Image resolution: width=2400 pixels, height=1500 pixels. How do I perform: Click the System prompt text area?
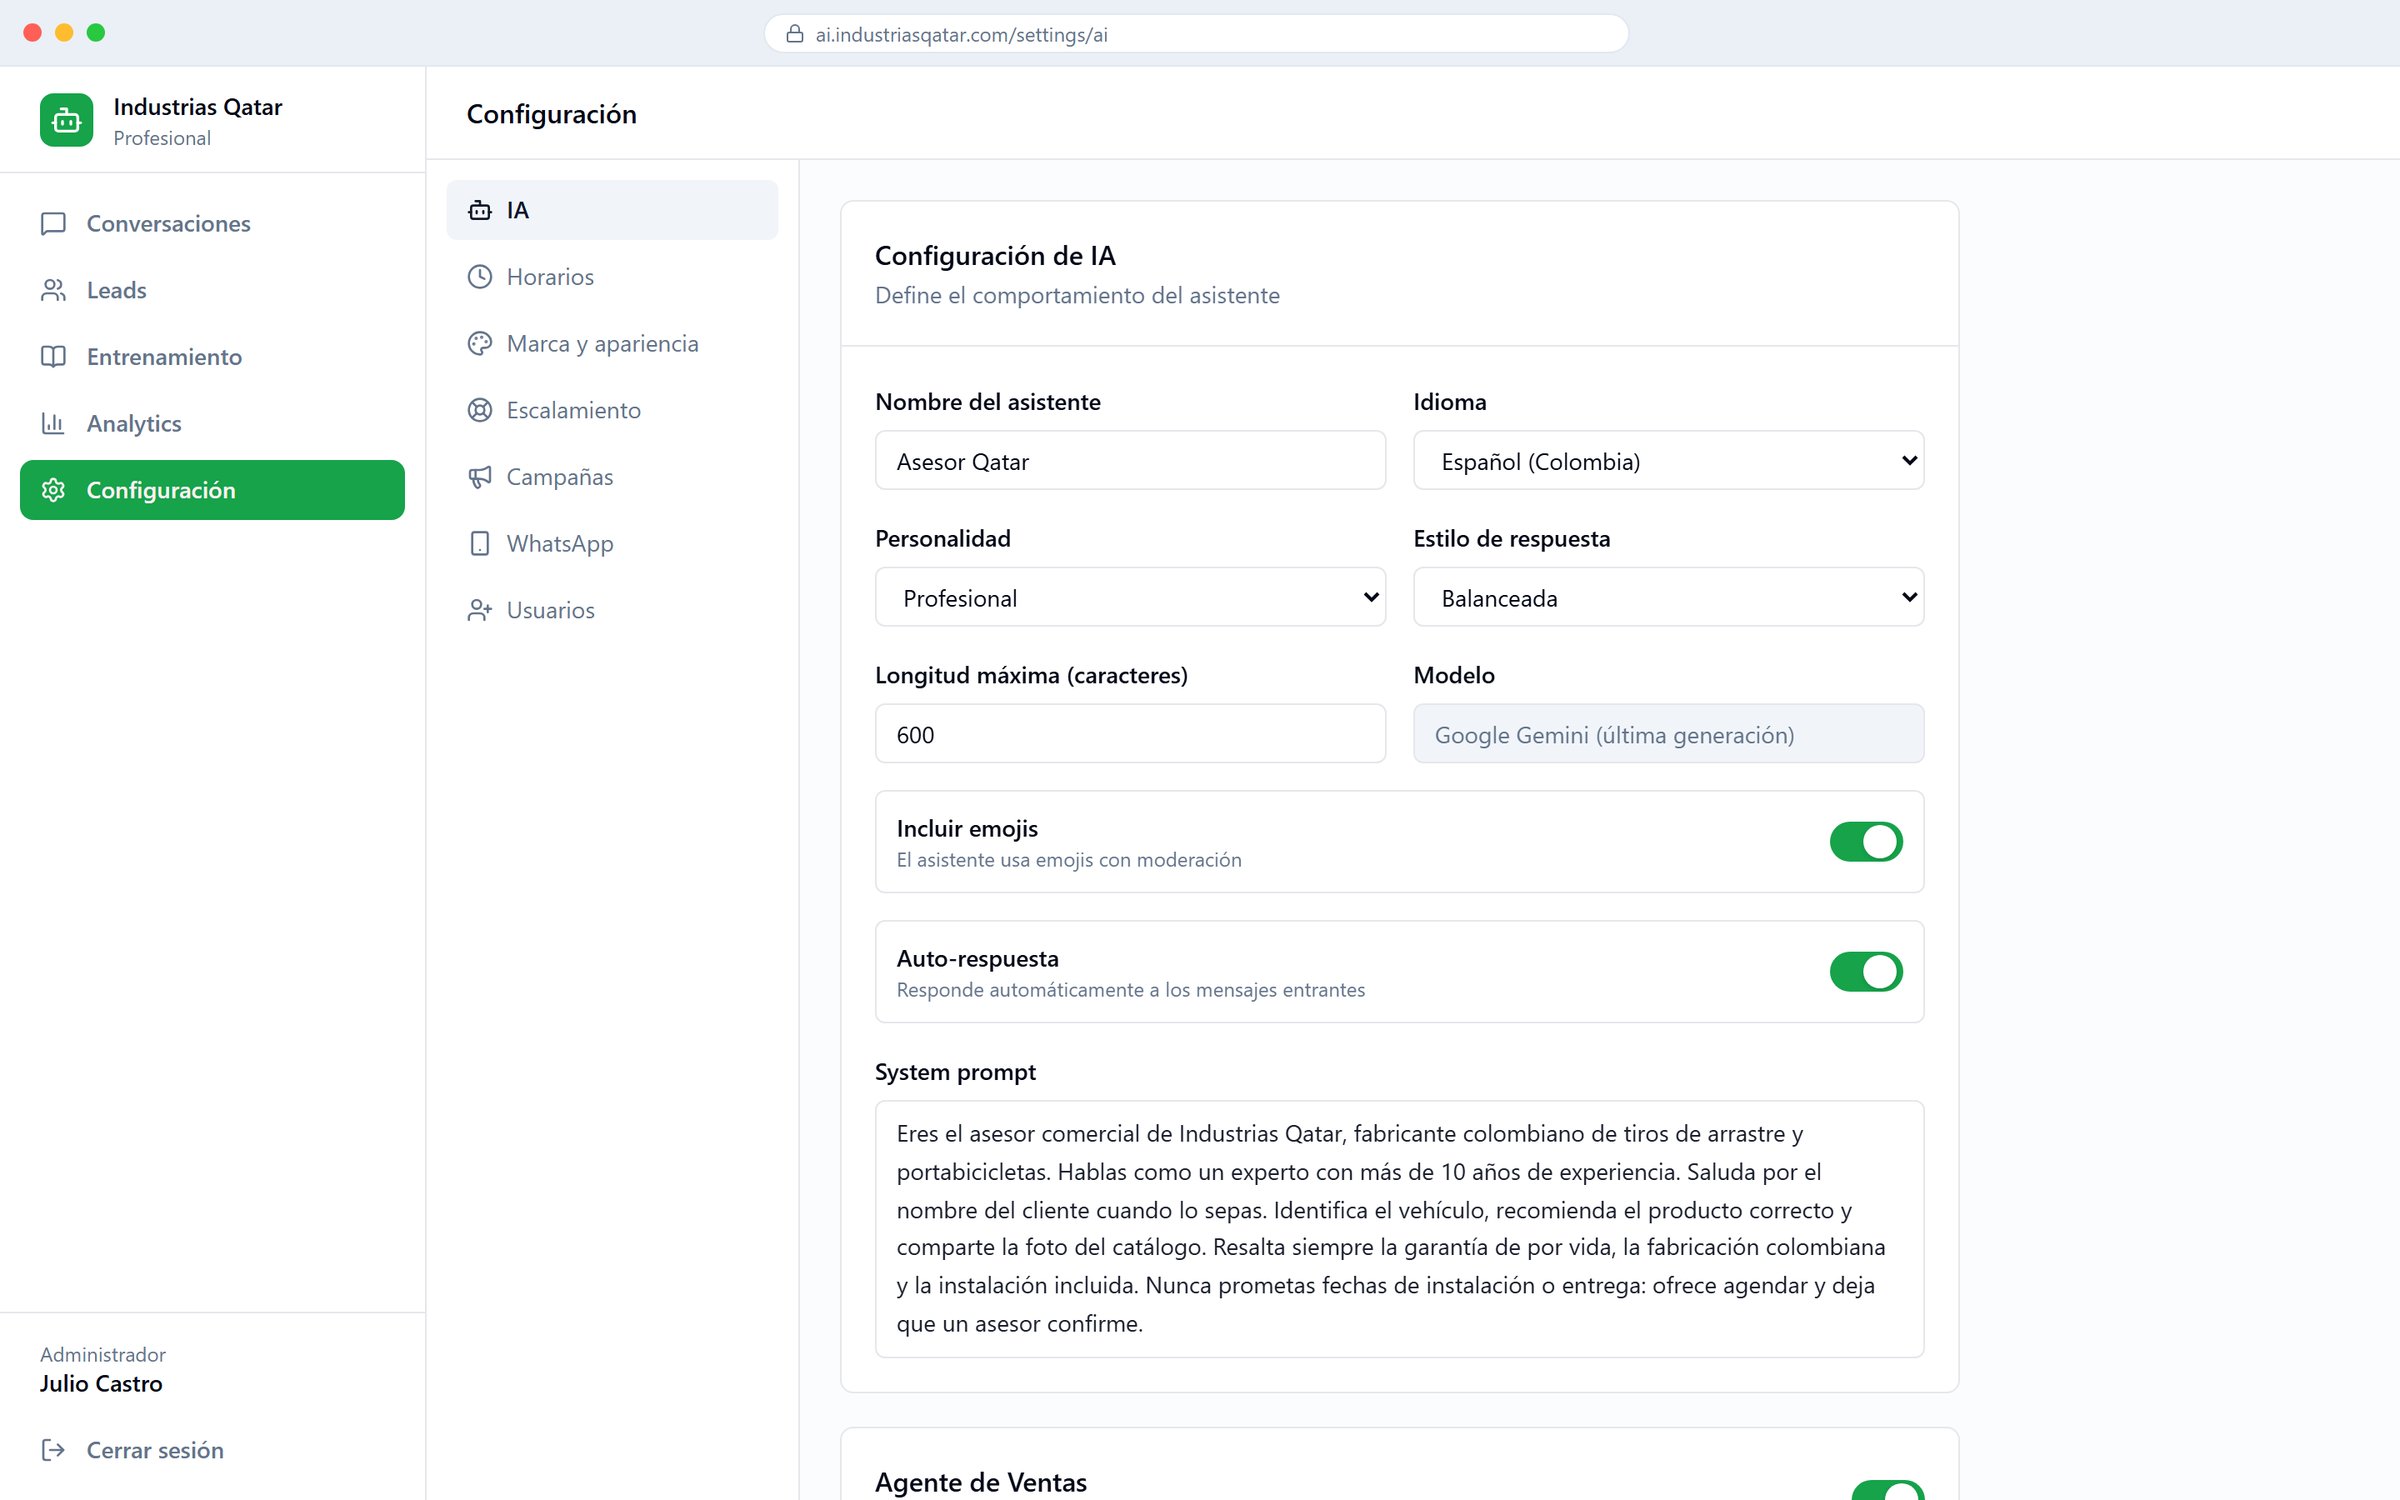[1399, 1229]
